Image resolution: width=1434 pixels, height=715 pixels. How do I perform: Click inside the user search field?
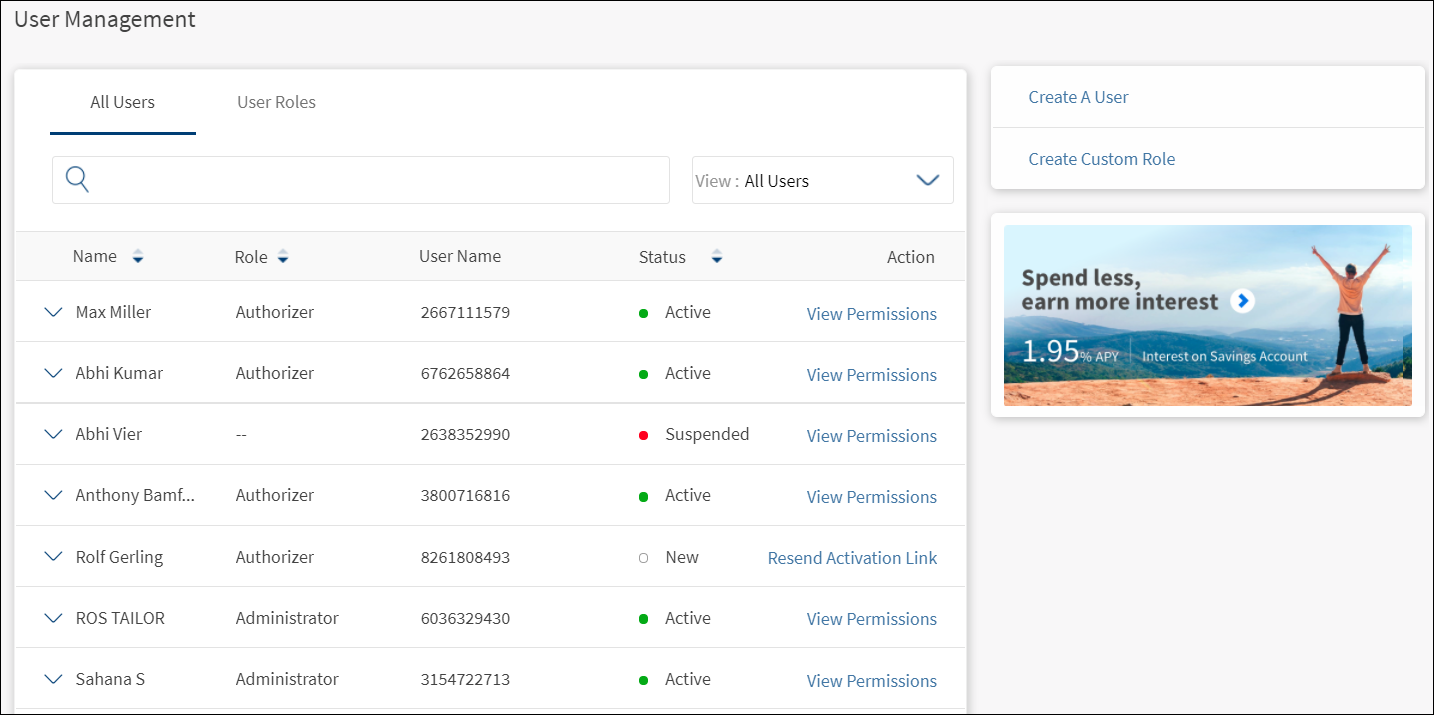click(x=380, y=180)
